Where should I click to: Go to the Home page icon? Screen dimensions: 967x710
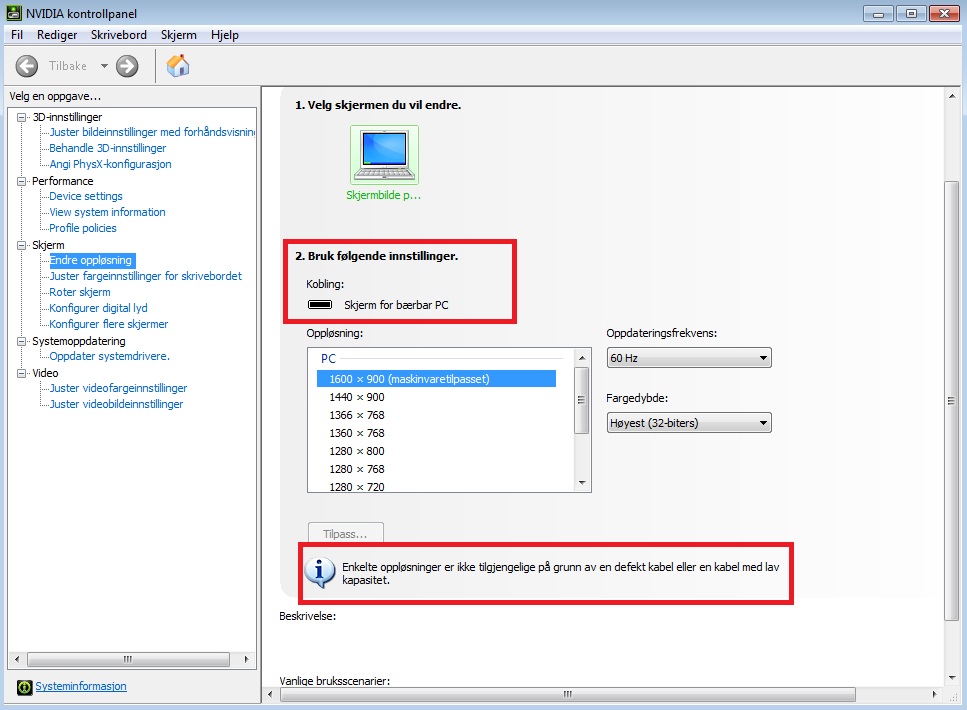(178, 65)
